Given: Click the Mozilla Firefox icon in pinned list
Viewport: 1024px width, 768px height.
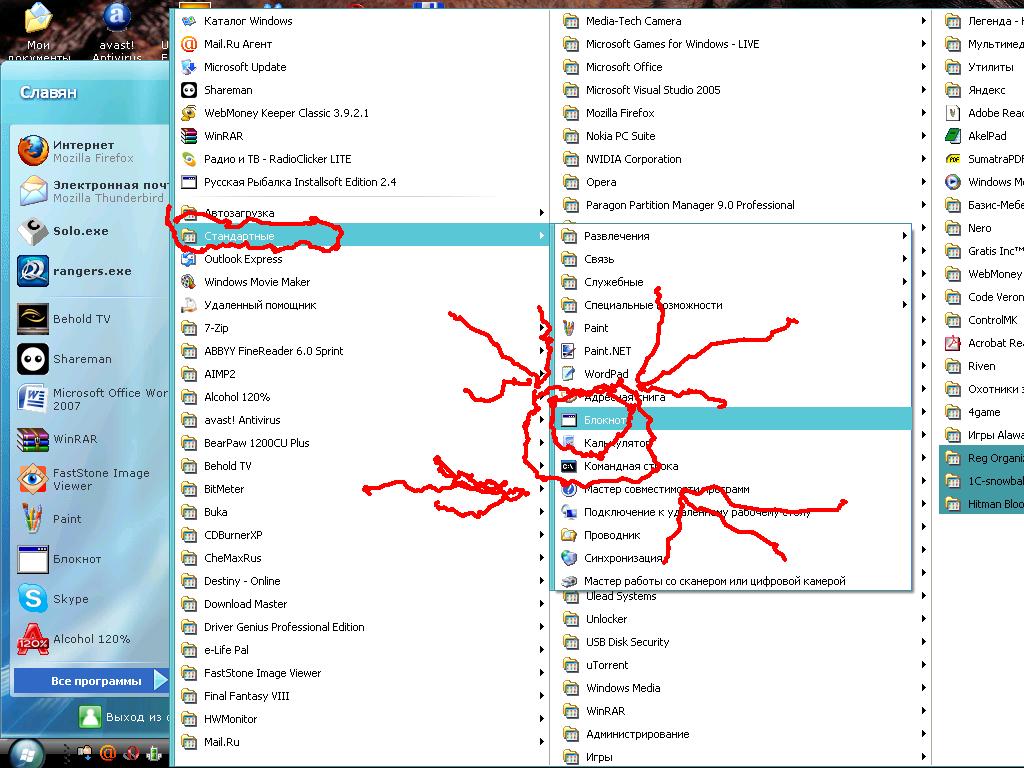Looking at the screenshot, I should tap(33, 151).
